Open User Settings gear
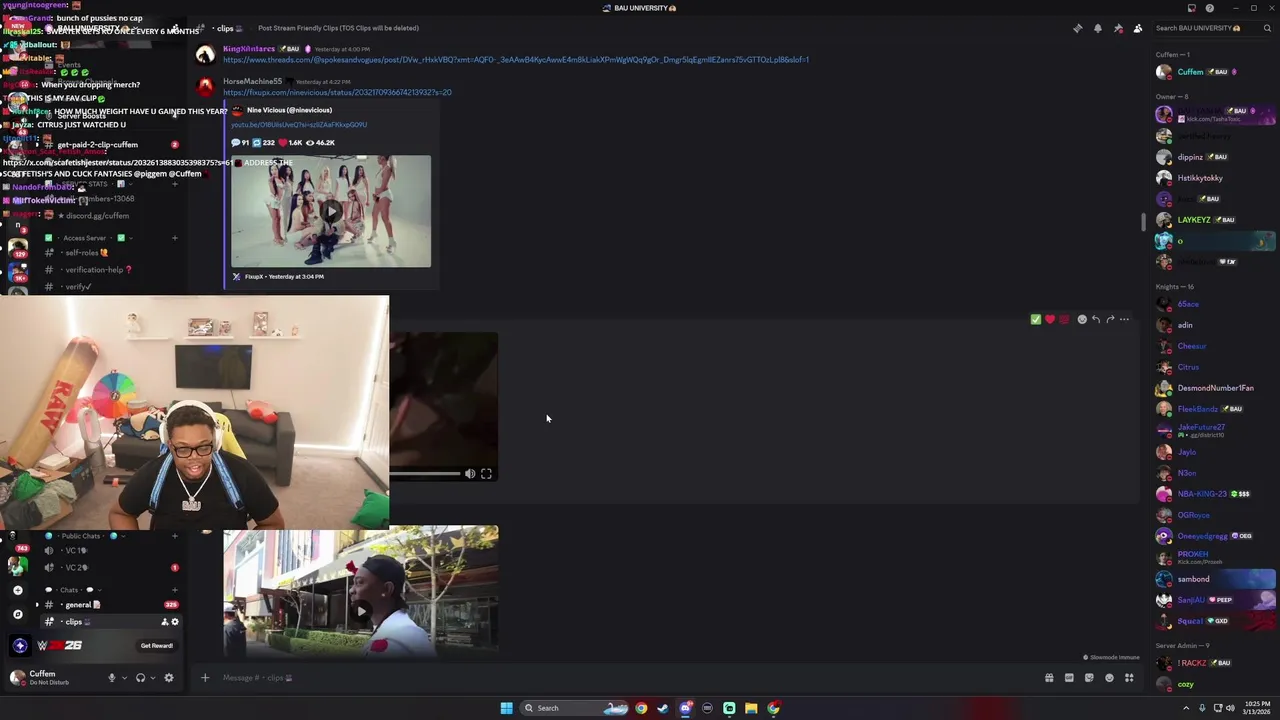The width and height of the screenshot is (1280, 720). pyautogui.click(x=169, y=678)
